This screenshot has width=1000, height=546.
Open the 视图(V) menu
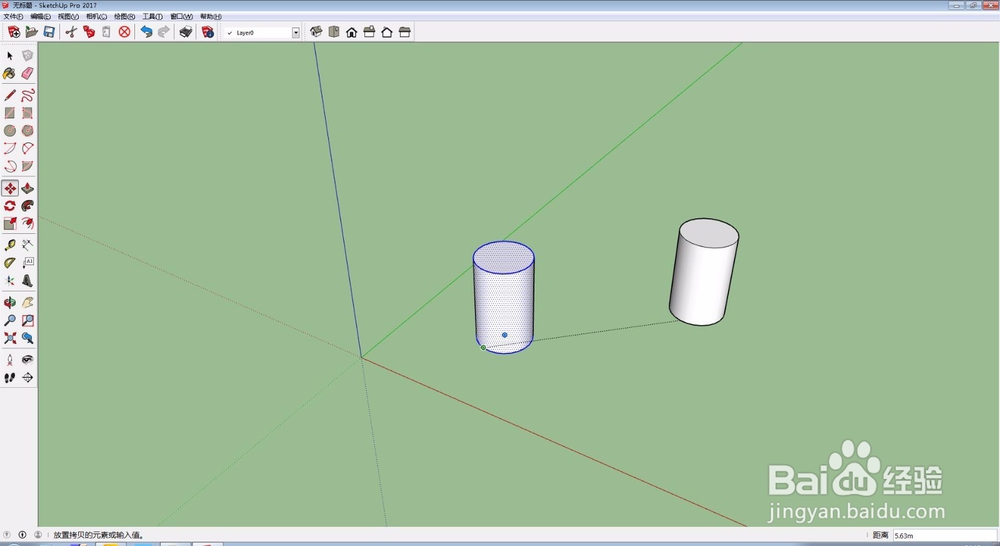(x=68, y=17)
